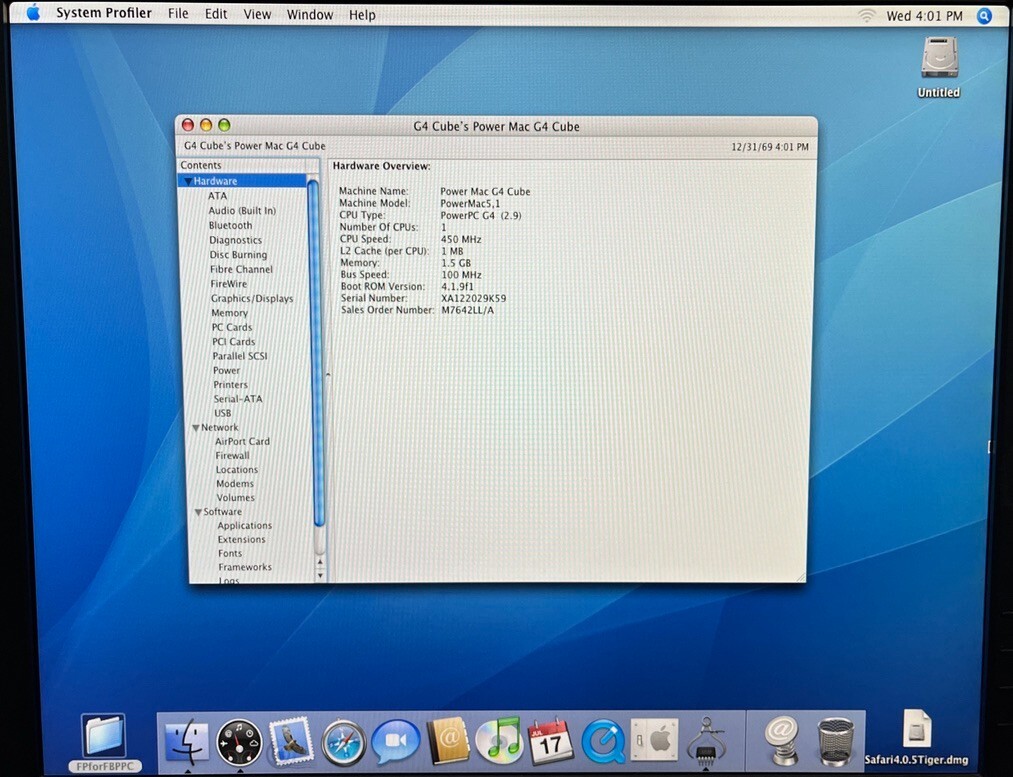Launch iTunes from the Dock

(x=499, y=740)
